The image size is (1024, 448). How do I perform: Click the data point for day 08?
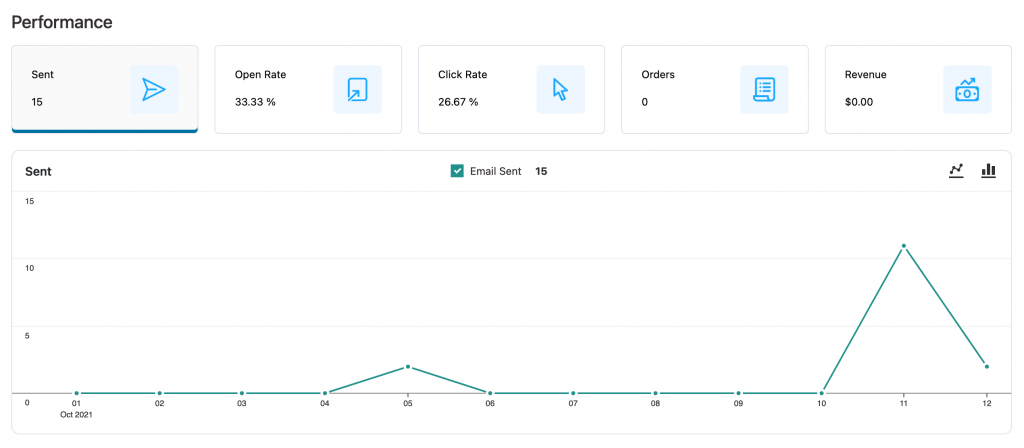pyautogui.click(x=656, y=393)
